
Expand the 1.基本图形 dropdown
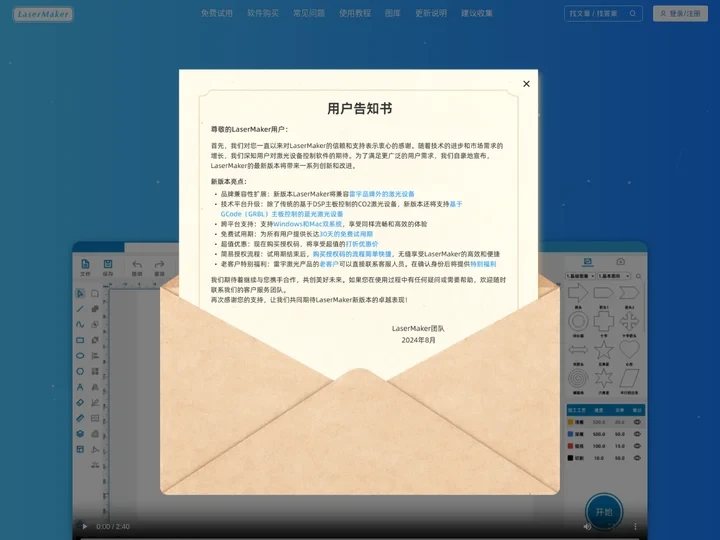[614, 276]
